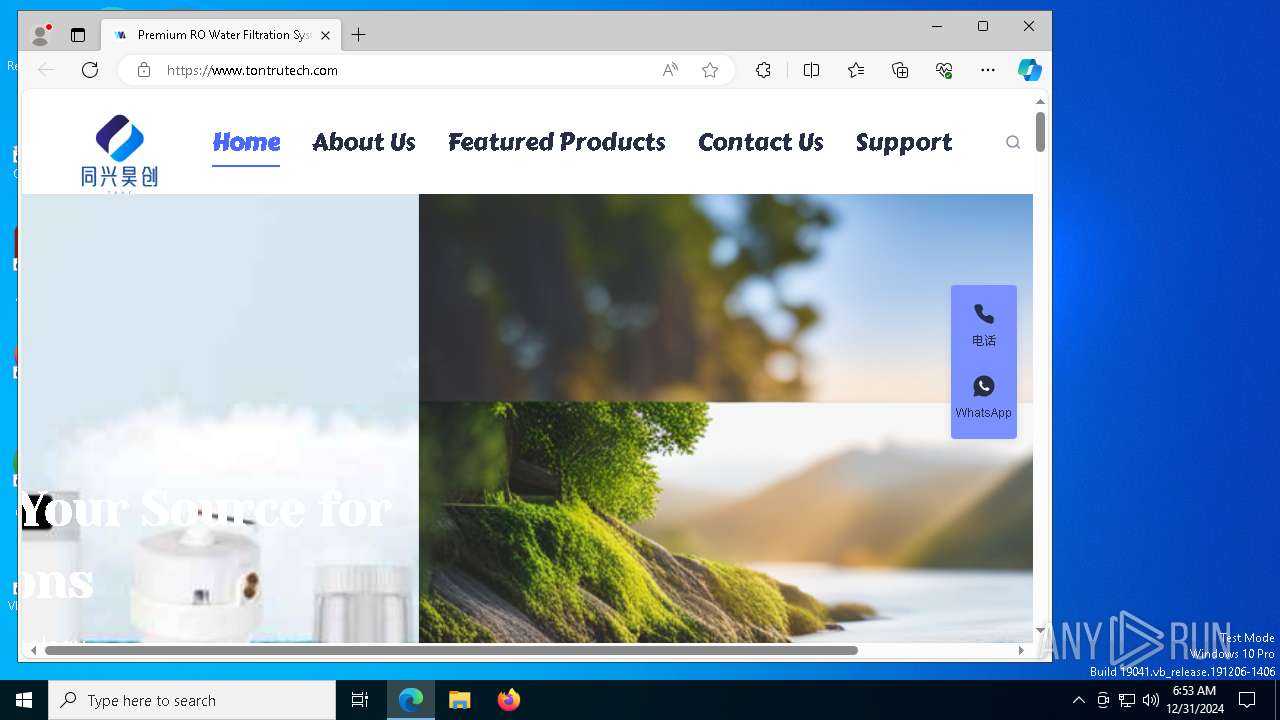The width and height of the screenshot is (1280, 720).
Task: View site information lock icon
Action: tap(144, 70)
